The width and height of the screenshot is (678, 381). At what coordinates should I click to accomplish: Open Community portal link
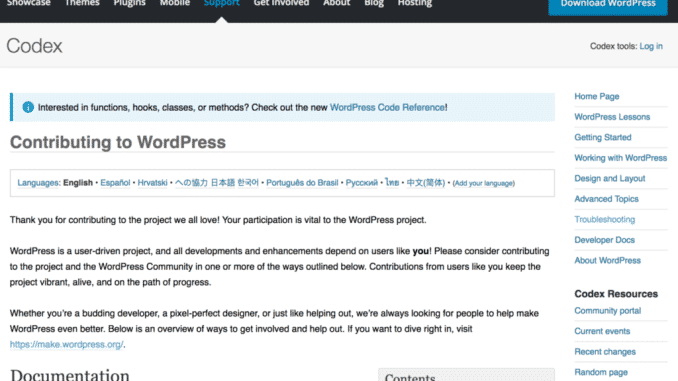tap(608, 311)
